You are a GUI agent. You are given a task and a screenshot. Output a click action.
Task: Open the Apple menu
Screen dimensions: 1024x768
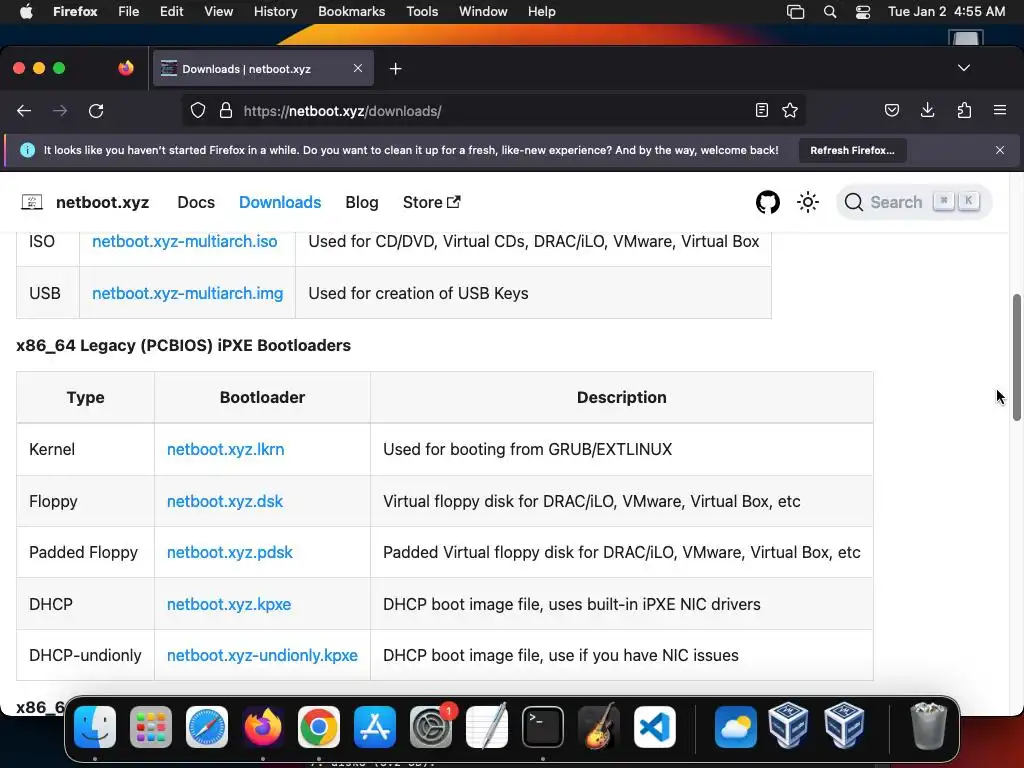[x=26, y=12]
